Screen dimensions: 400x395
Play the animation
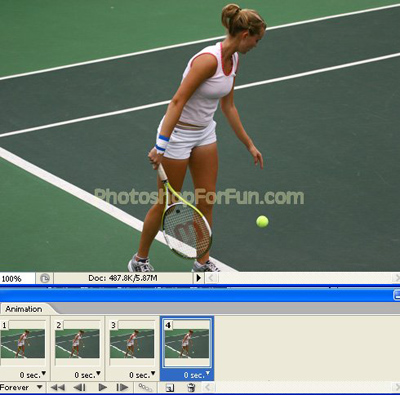[x=103, y=387]
